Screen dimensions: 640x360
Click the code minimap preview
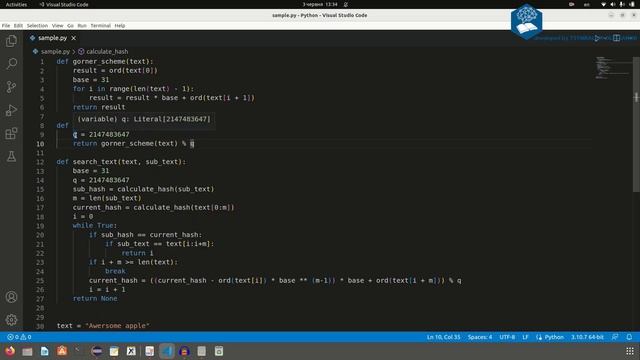pyautogui.click(x=612, y=67)
